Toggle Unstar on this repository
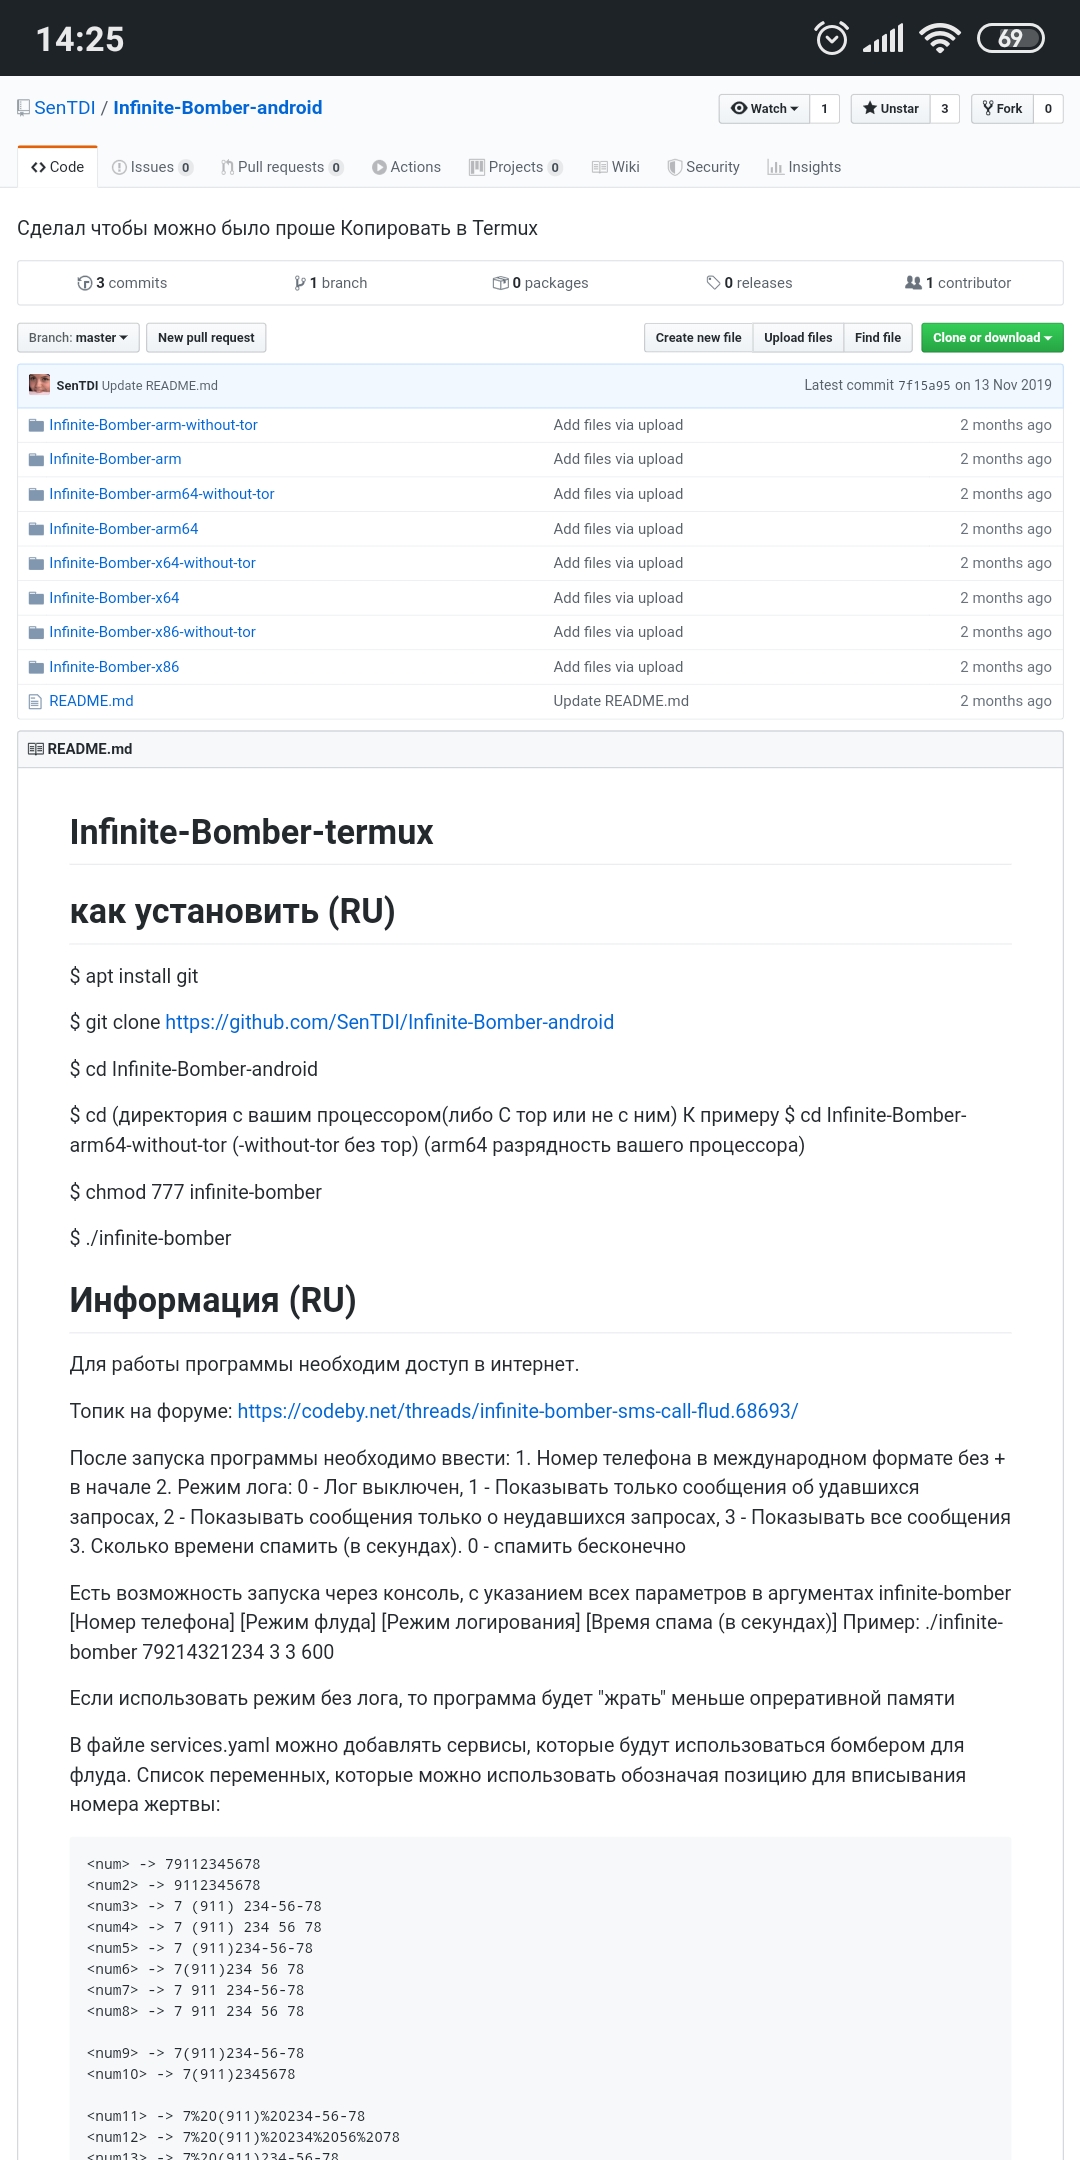1080x2160 pixels. coord(890,108)
